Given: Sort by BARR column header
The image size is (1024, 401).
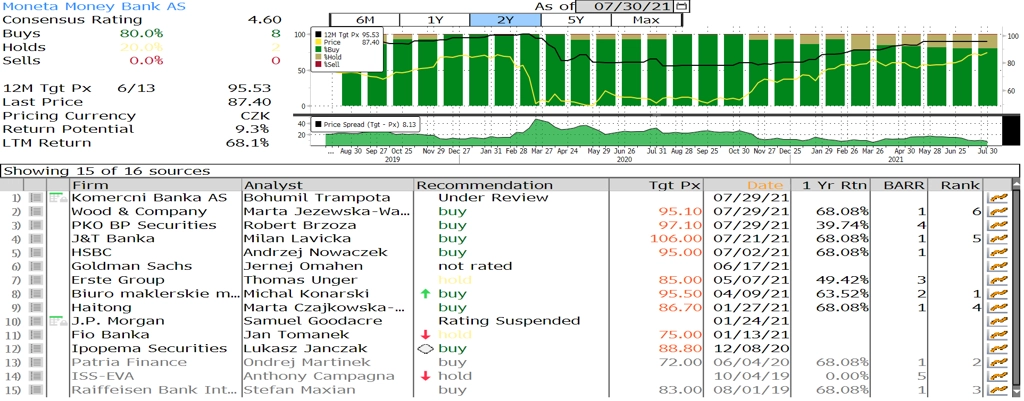Looking at the screenshot, I should point(900,185).
